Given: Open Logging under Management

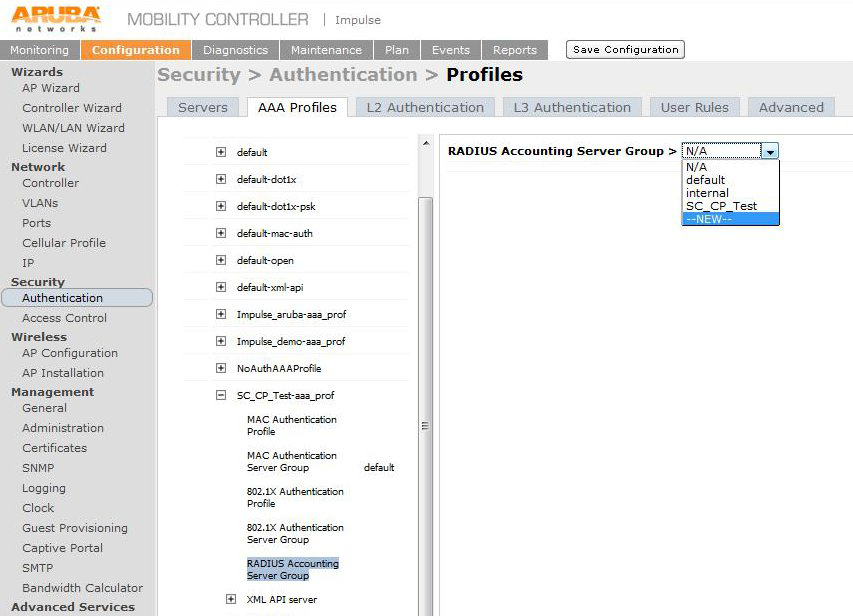Looking at the screenshot, I should click(44, 488).
